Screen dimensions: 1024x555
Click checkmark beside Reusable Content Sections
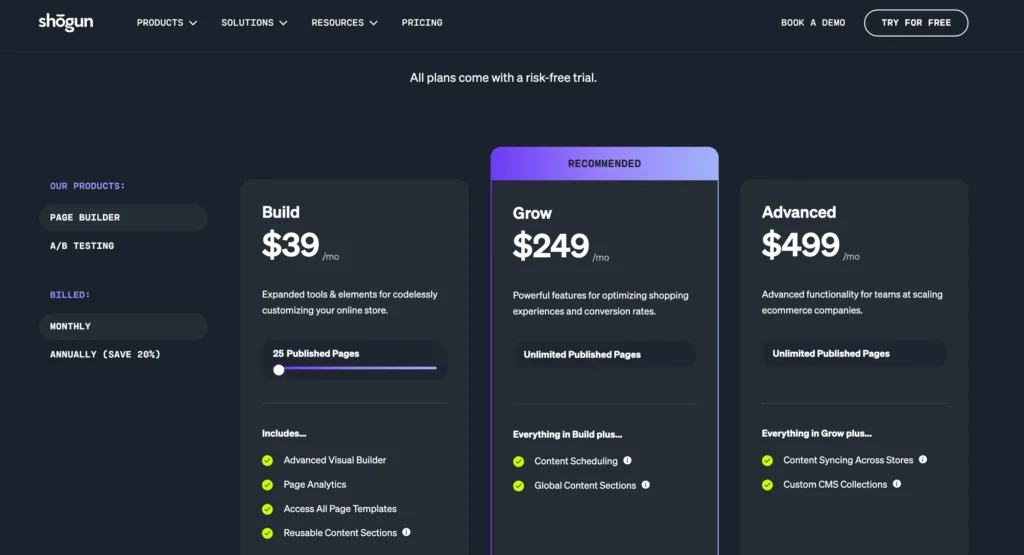click(x=267, y=533)
